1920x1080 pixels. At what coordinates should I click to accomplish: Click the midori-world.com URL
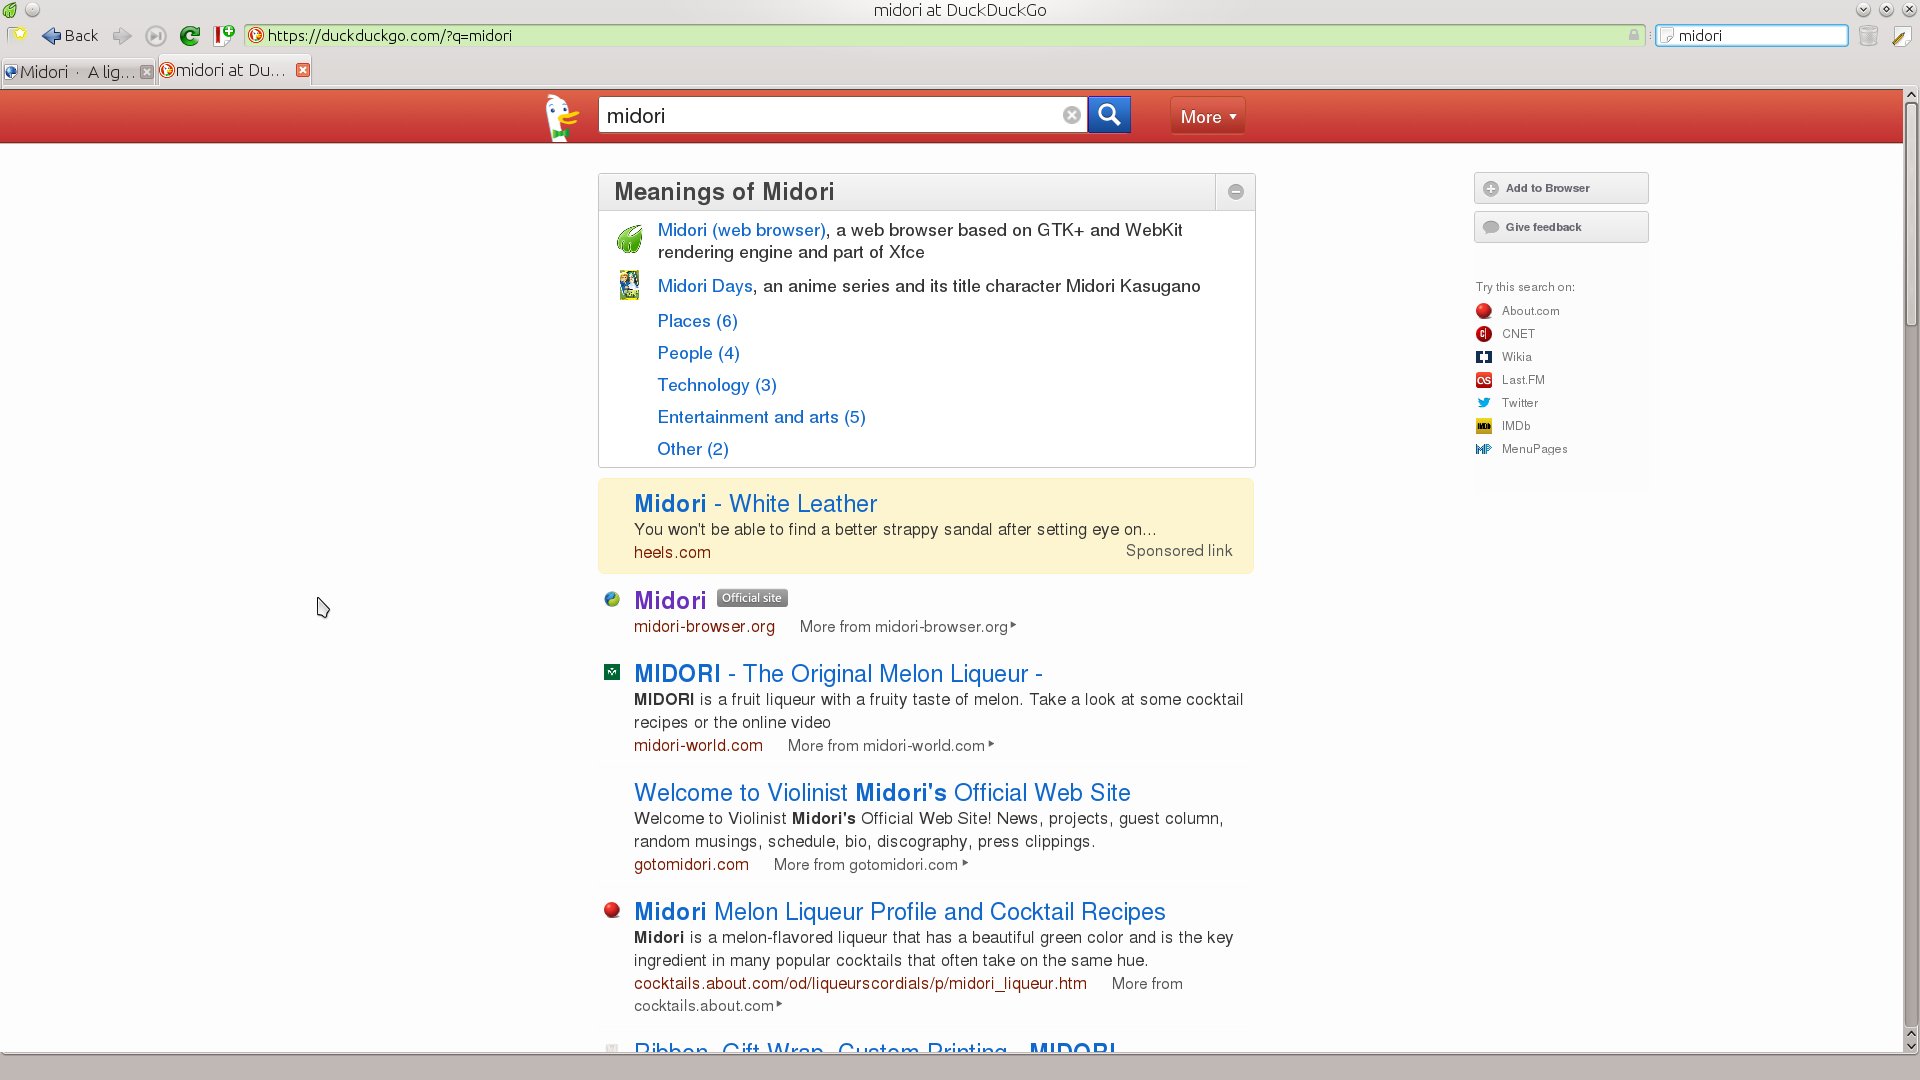(698, 746)
